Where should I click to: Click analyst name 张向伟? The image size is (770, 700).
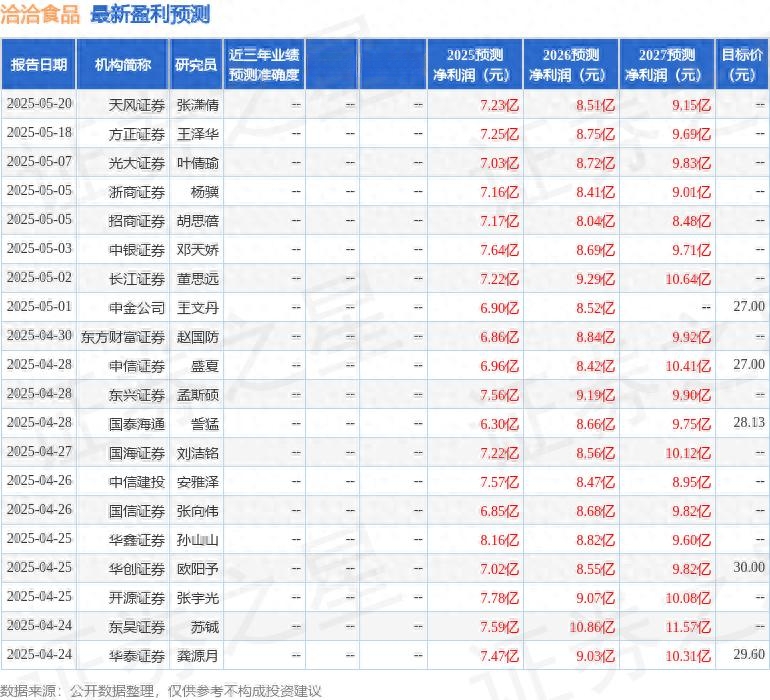pos(197,511)
